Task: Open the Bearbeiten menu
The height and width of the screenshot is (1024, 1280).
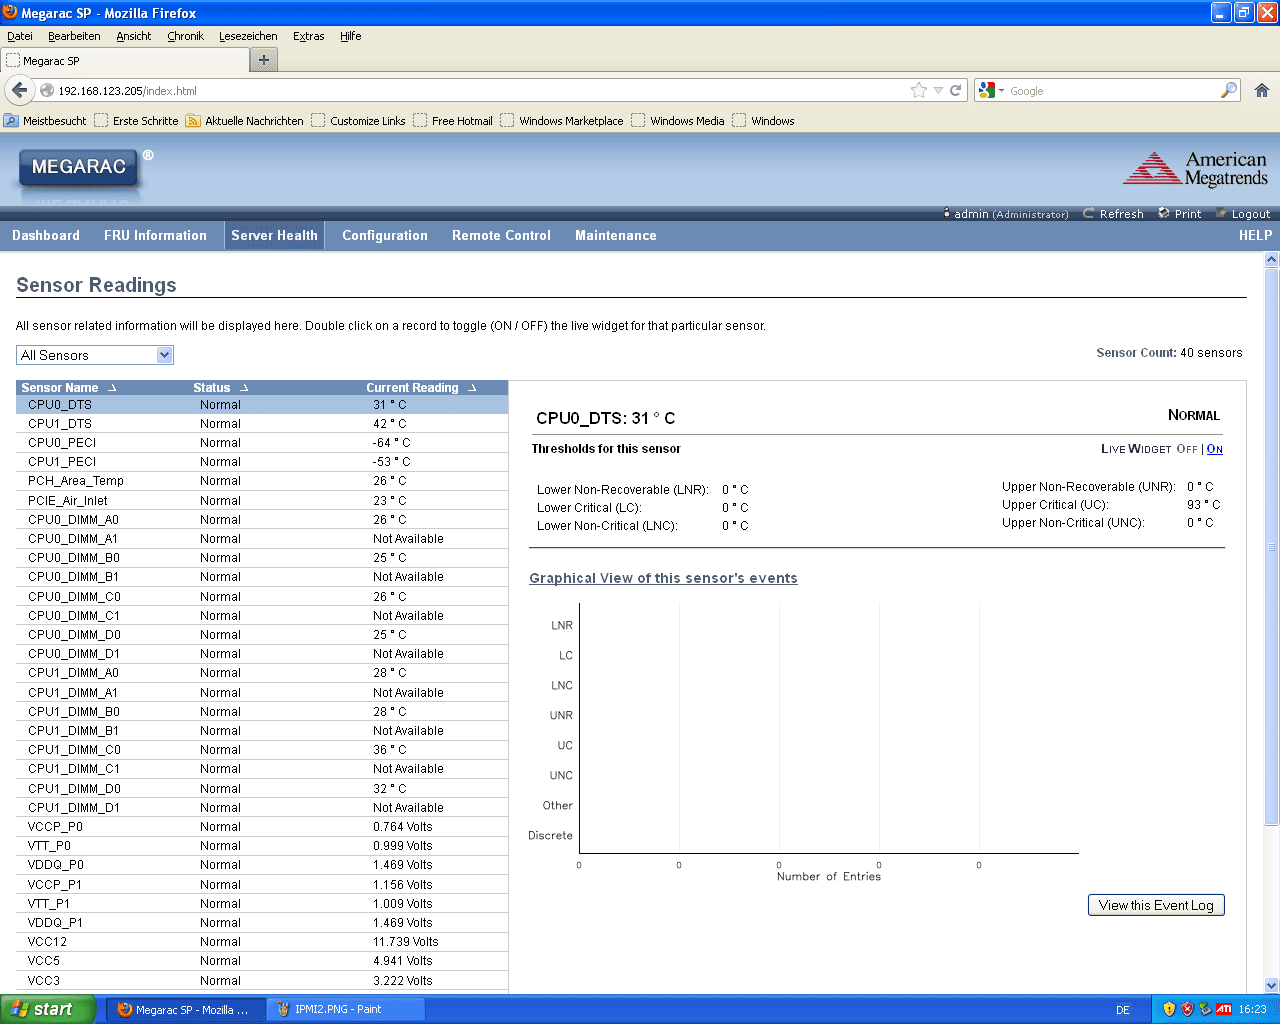Action: [x=74, y=36]
